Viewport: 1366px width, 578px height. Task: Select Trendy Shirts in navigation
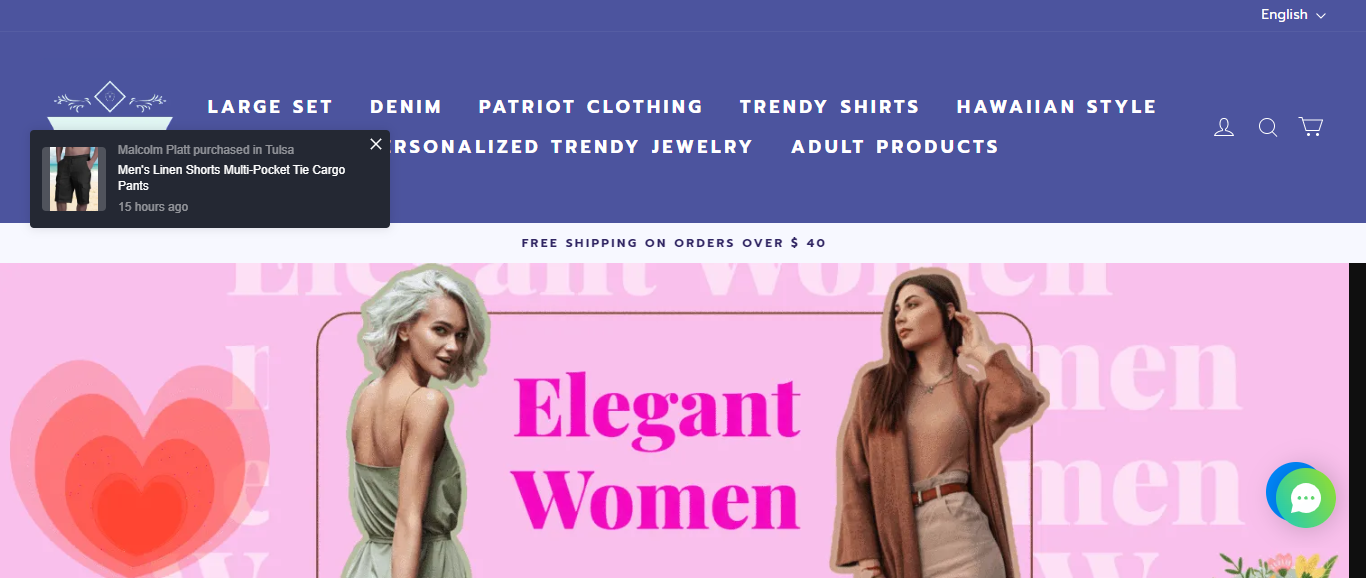(x=830, y=107)
